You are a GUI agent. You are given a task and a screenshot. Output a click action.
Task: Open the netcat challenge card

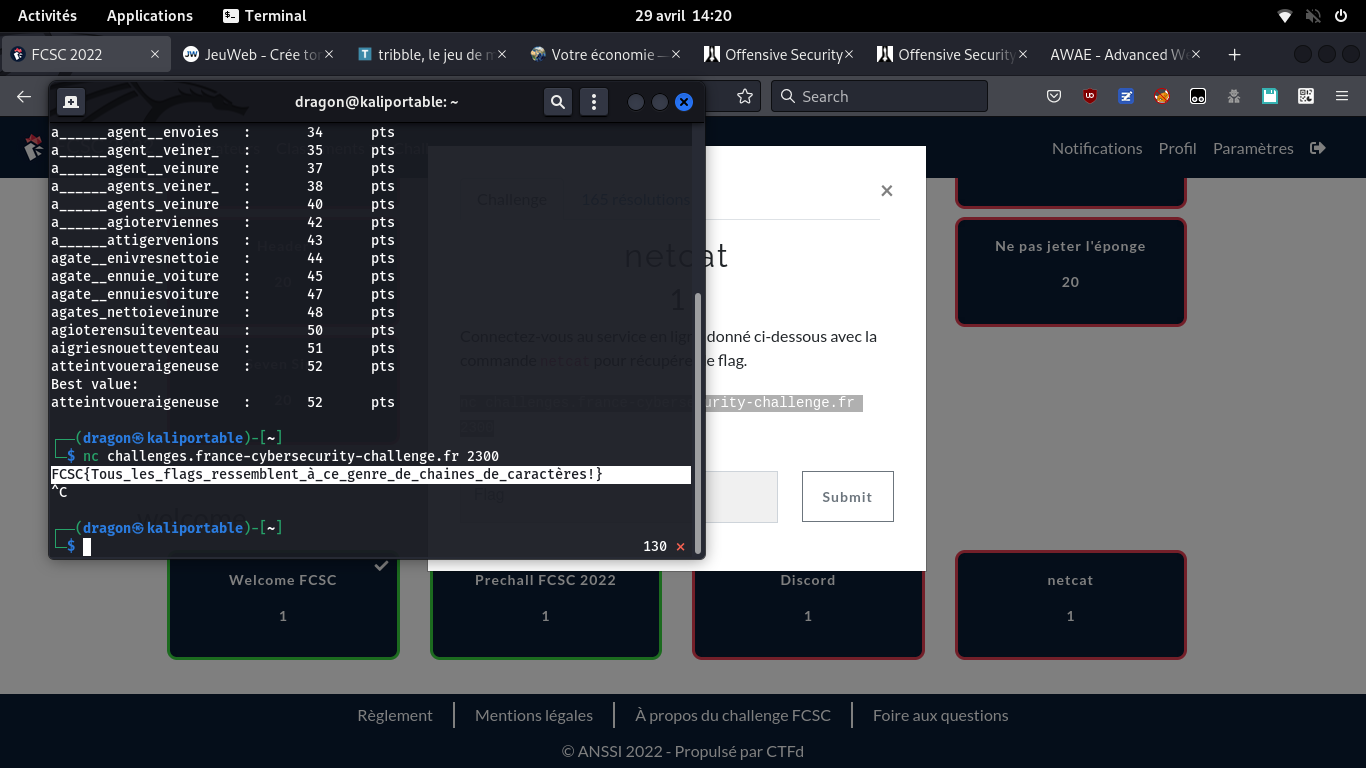pos(1070,605)
